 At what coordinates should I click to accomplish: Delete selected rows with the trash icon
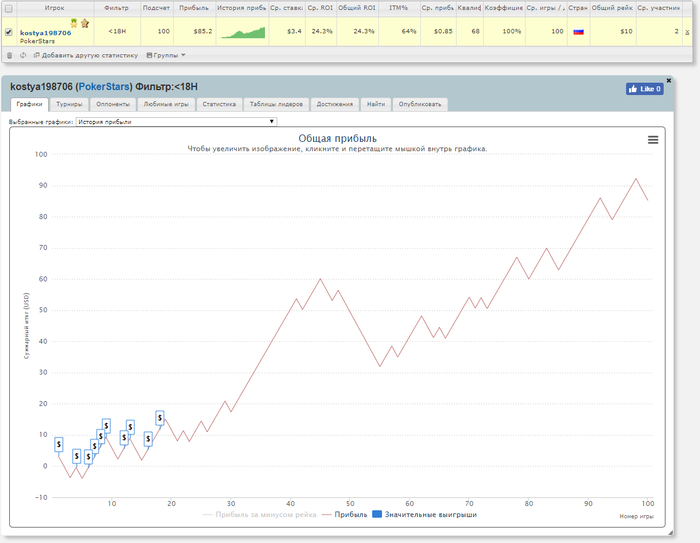[9, 55]
